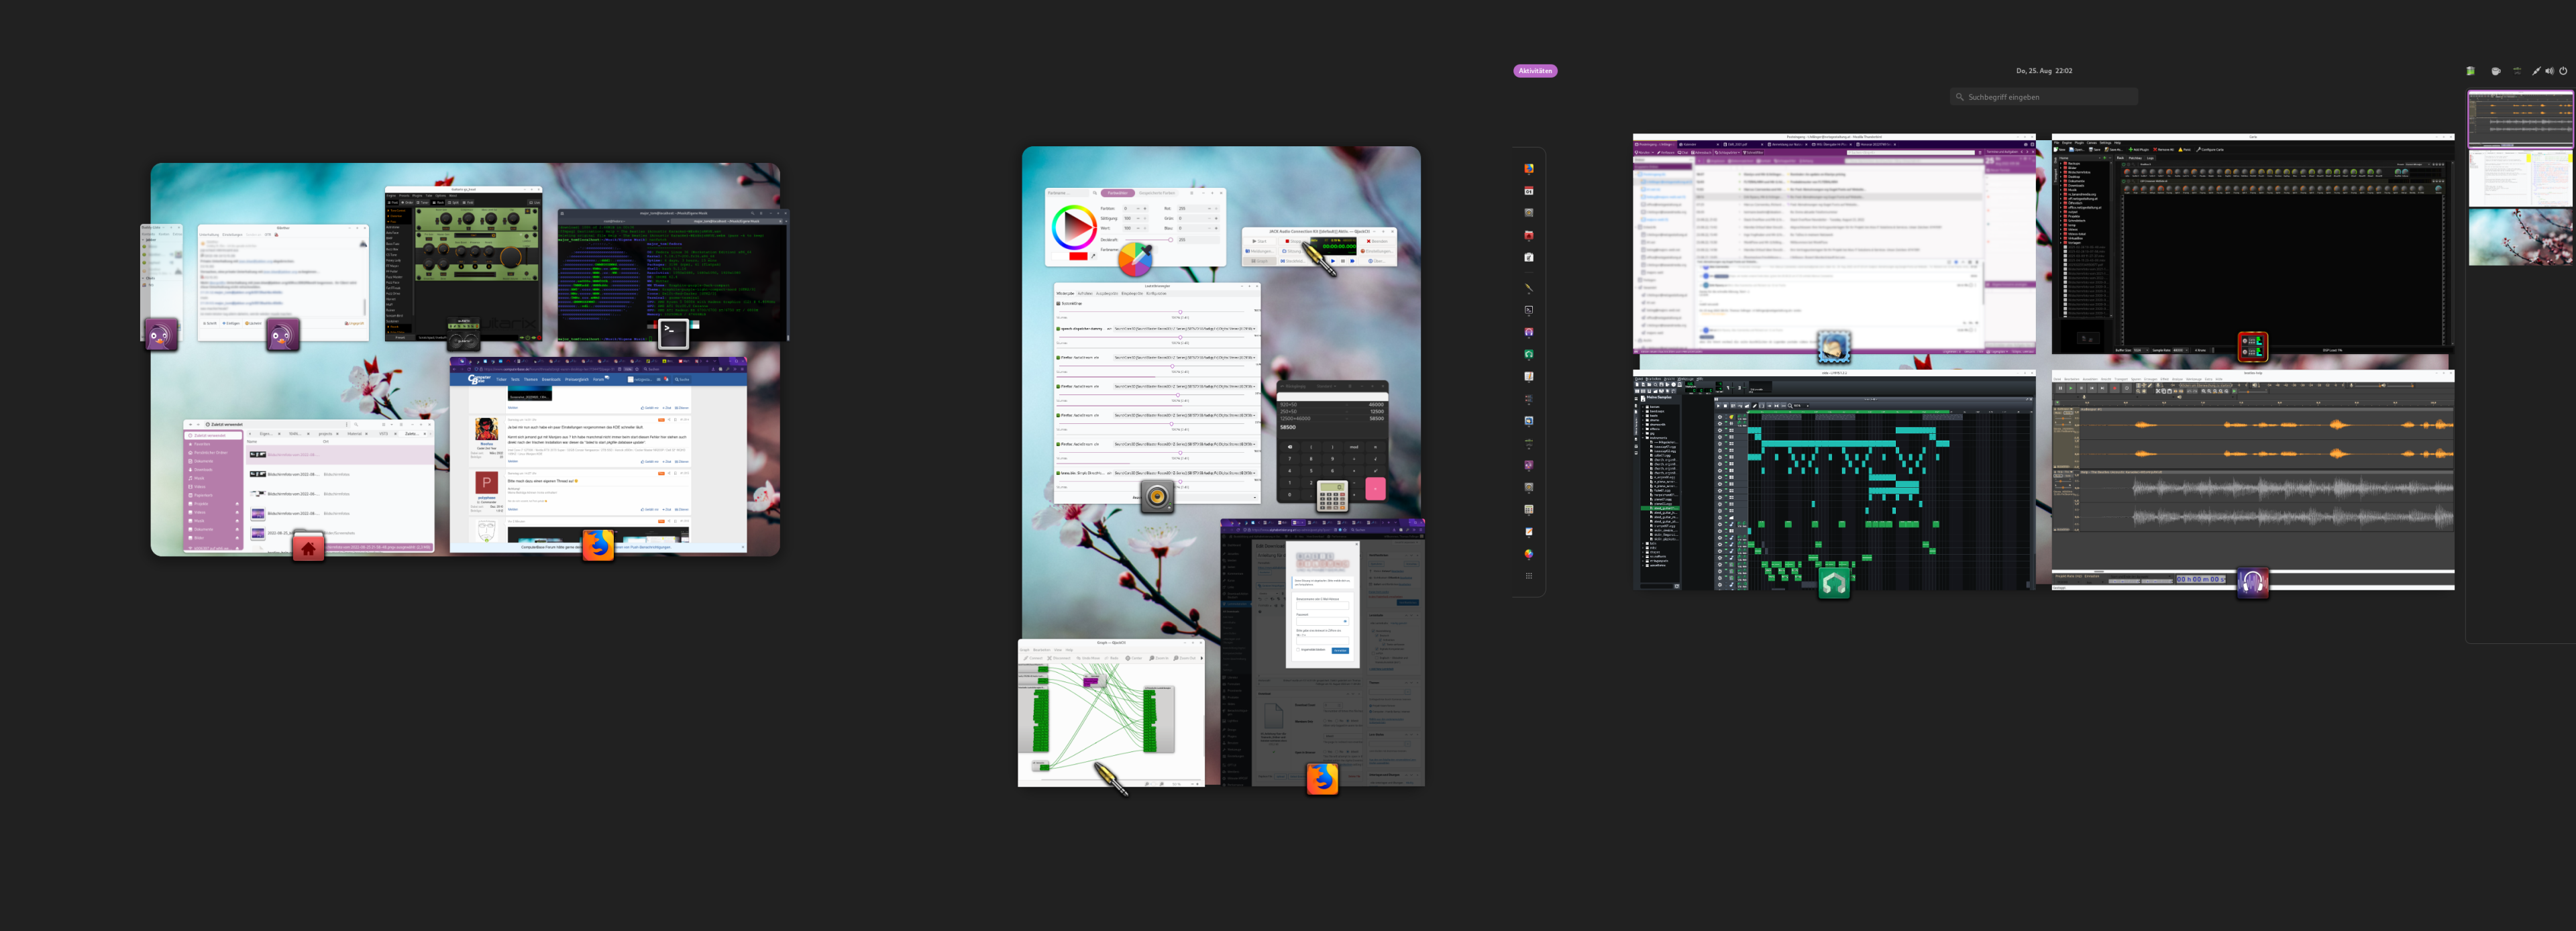The width and height of the screenshot is (2576, 931).
Task: Click the Aktivitäten button
Action: 1534,71
